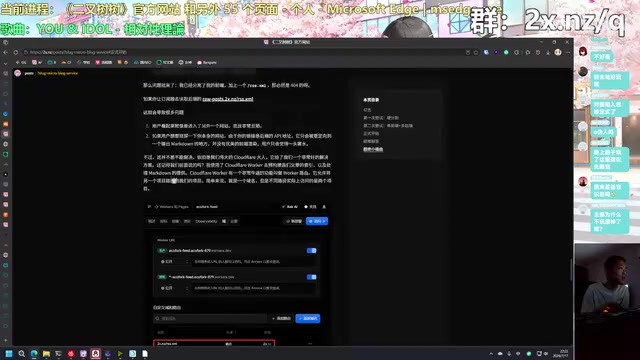
Task: Open the CF bookmark
Action: click(x=66, y=62)
